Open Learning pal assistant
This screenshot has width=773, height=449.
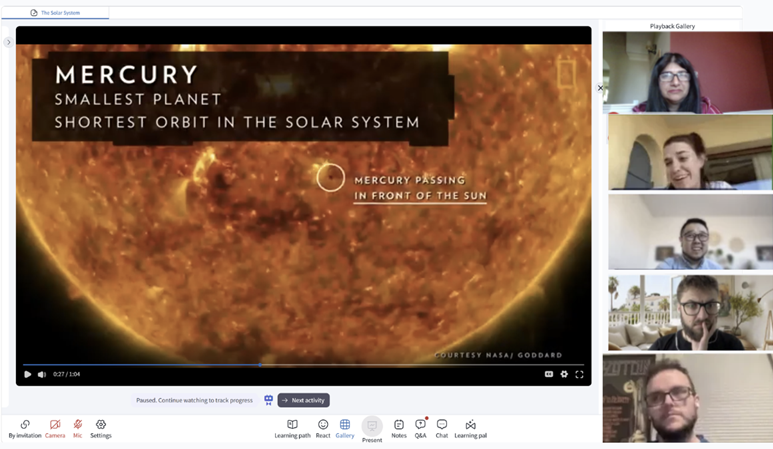[470, 428]
